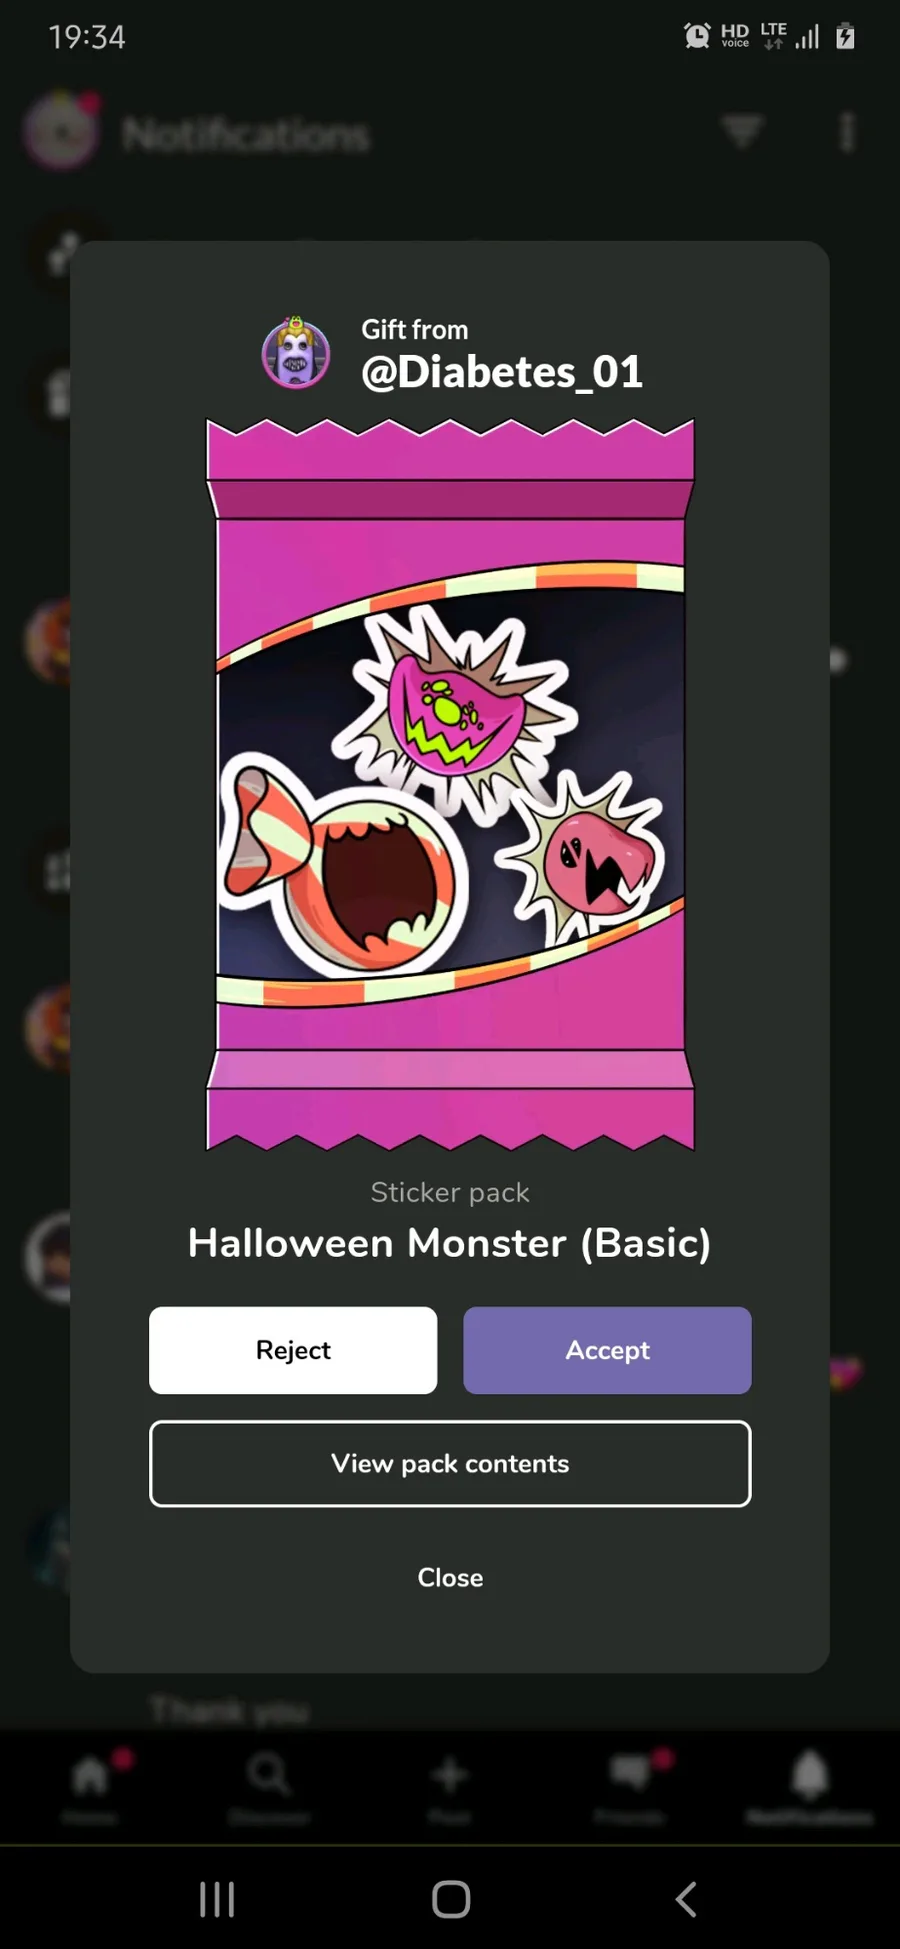The width and height of the screenshot is (900, 1949).
Task: Tap the Android recent apps button
Action: [217, 1899]
